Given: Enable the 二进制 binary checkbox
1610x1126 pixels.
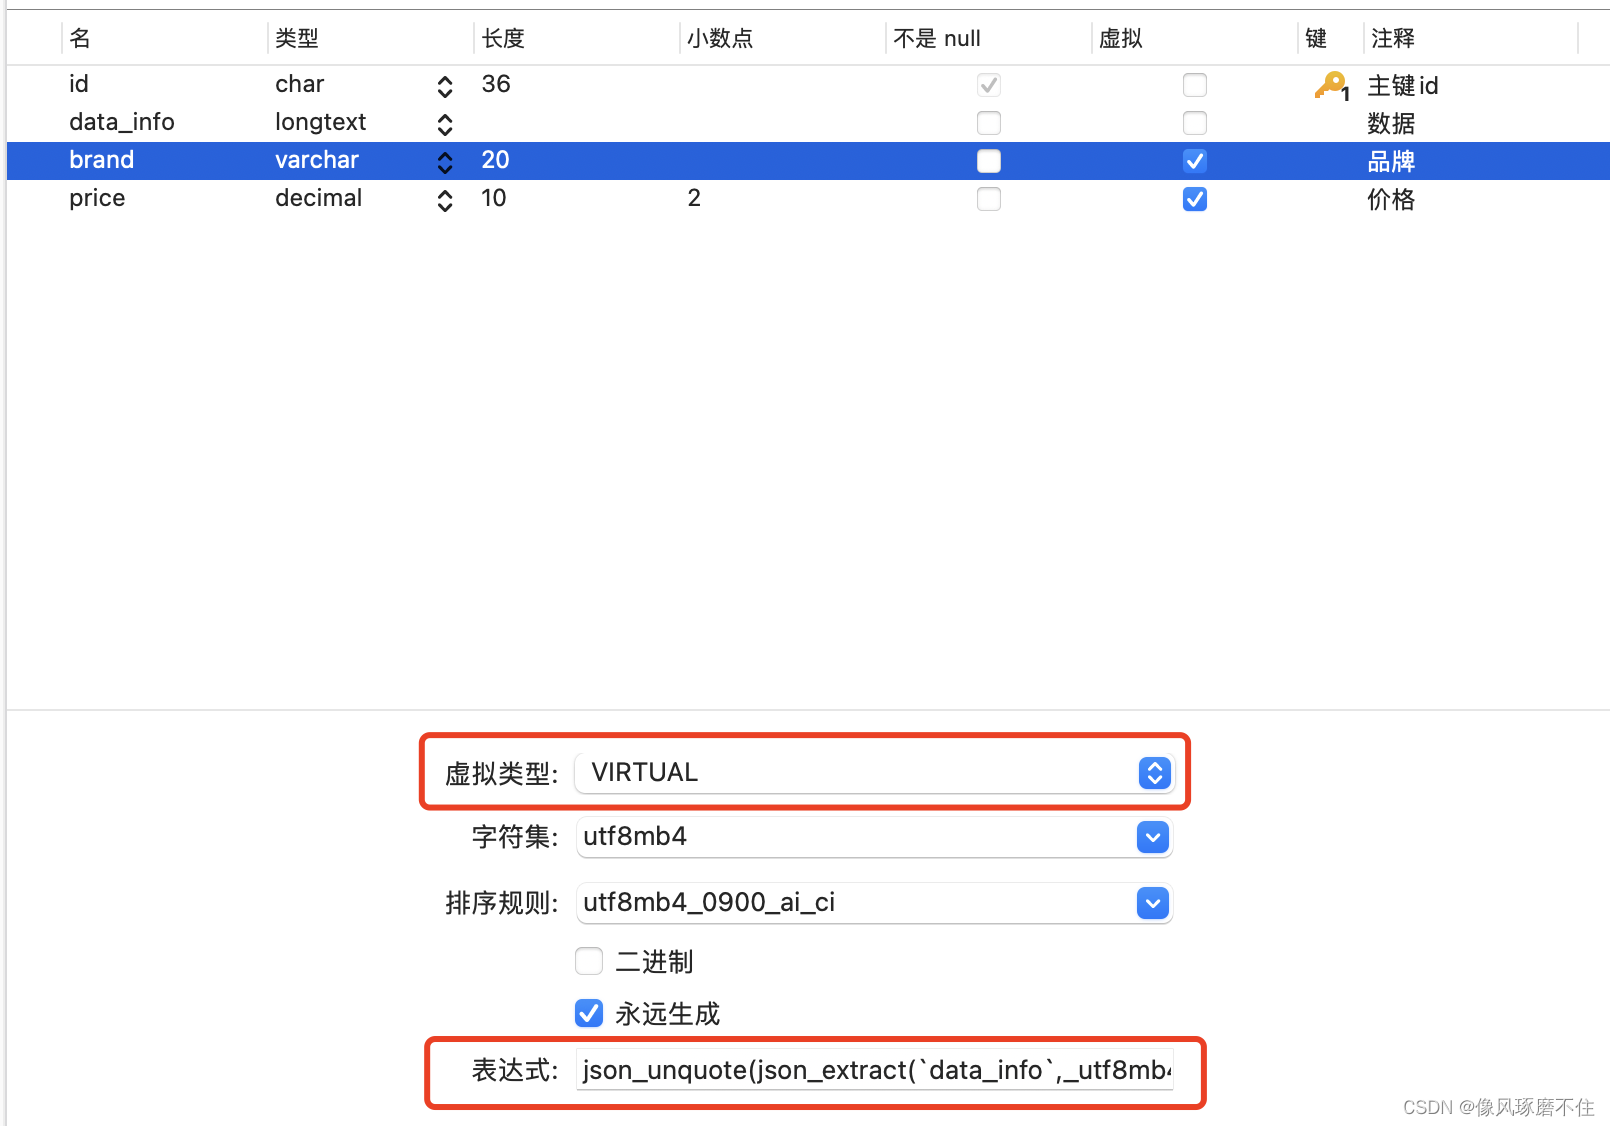Looking at the screenshot, I should pyautogui.click(x=589, y=961).
